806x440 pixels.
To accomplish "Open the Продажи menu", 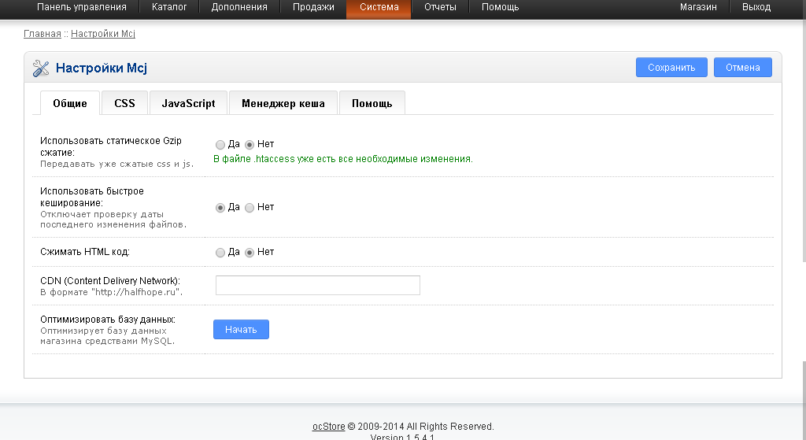I will click(314, 7).
